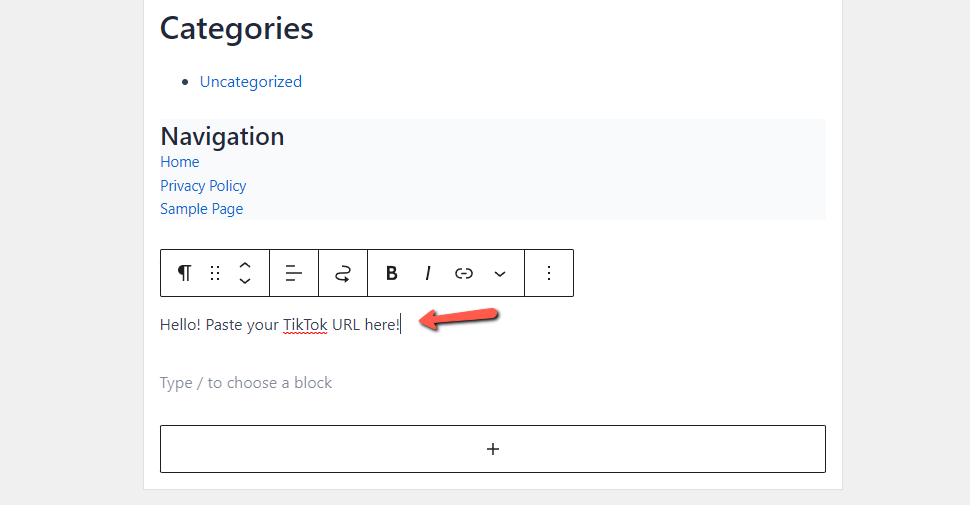The height and width of the screenshot is (505, 970).
Task: Click the block drag handle icon
Action: pos(215,273)
